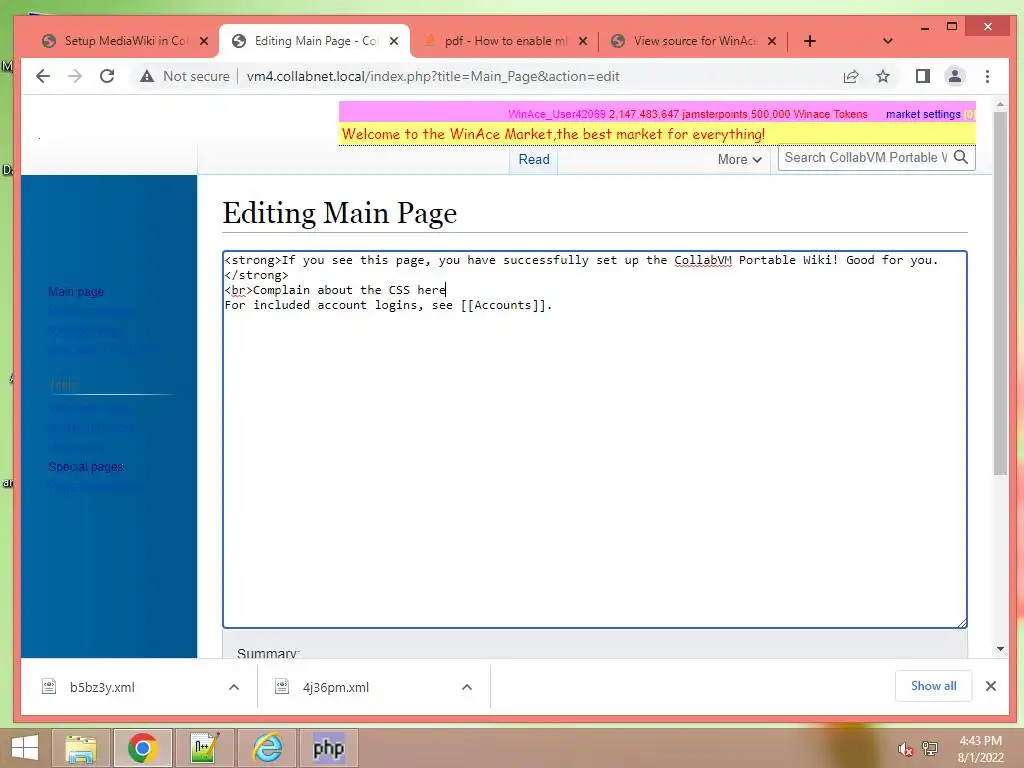
Task: Click the scrollbar down arrow
Action: [x=1000, y=649]
